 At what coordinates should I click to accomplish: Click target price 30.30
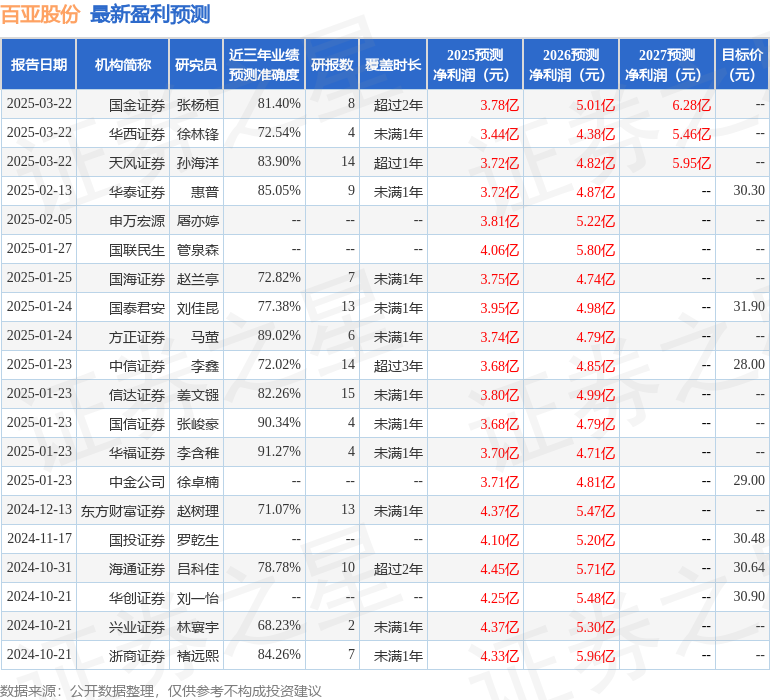click(x=749, y=190)
